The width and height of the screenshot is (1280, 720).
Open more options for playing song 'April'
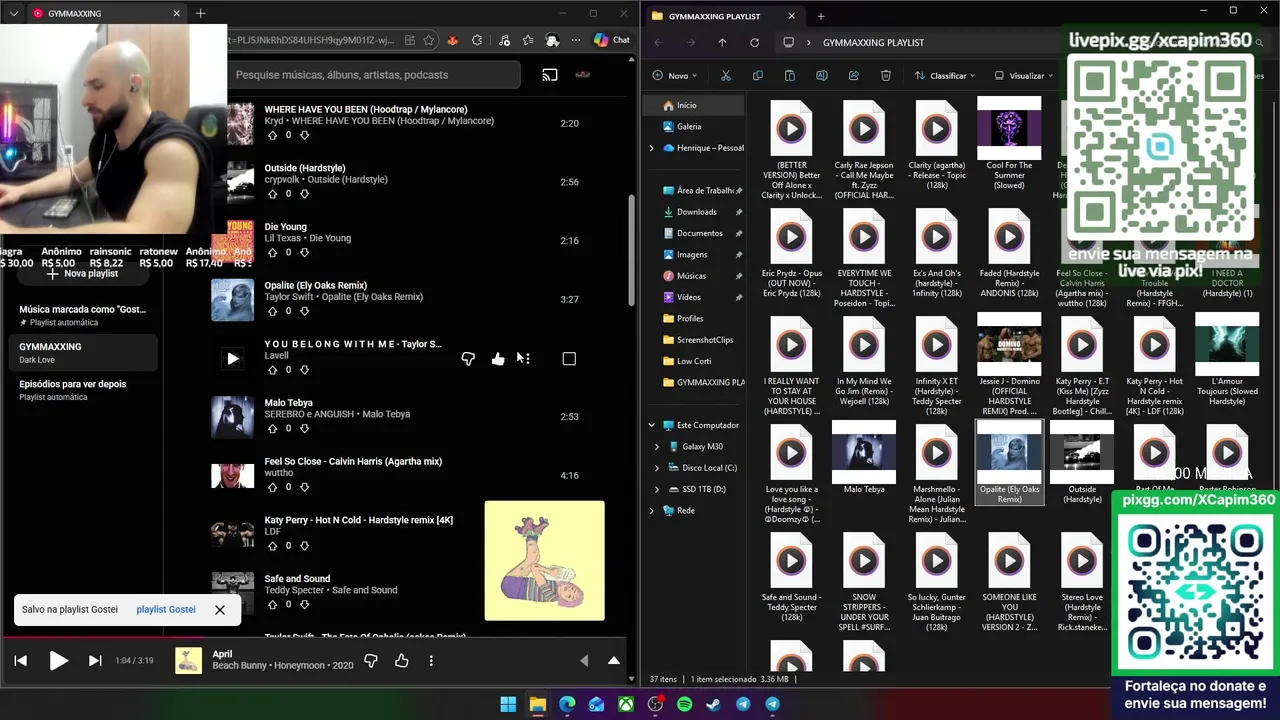[x=431, y=661]
